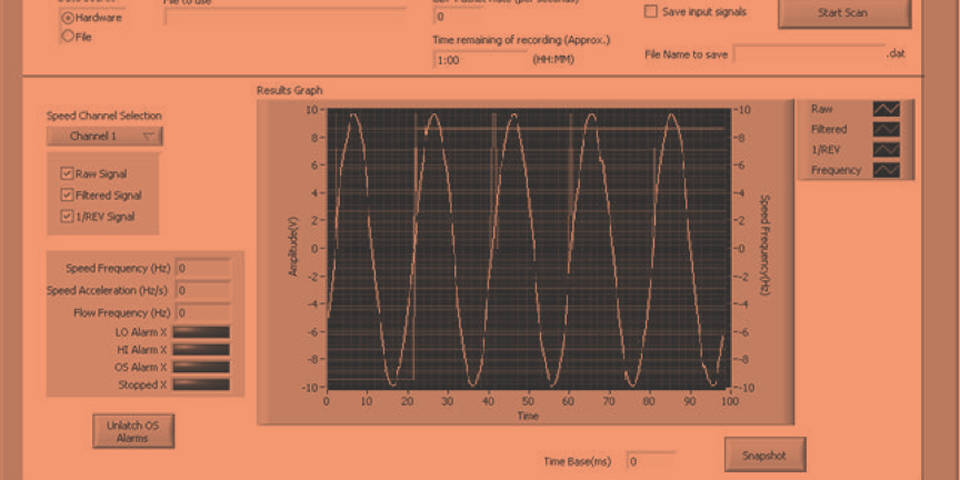Click the Raw plot legend icon
The image size is (960, 480).
coord(886,109)
